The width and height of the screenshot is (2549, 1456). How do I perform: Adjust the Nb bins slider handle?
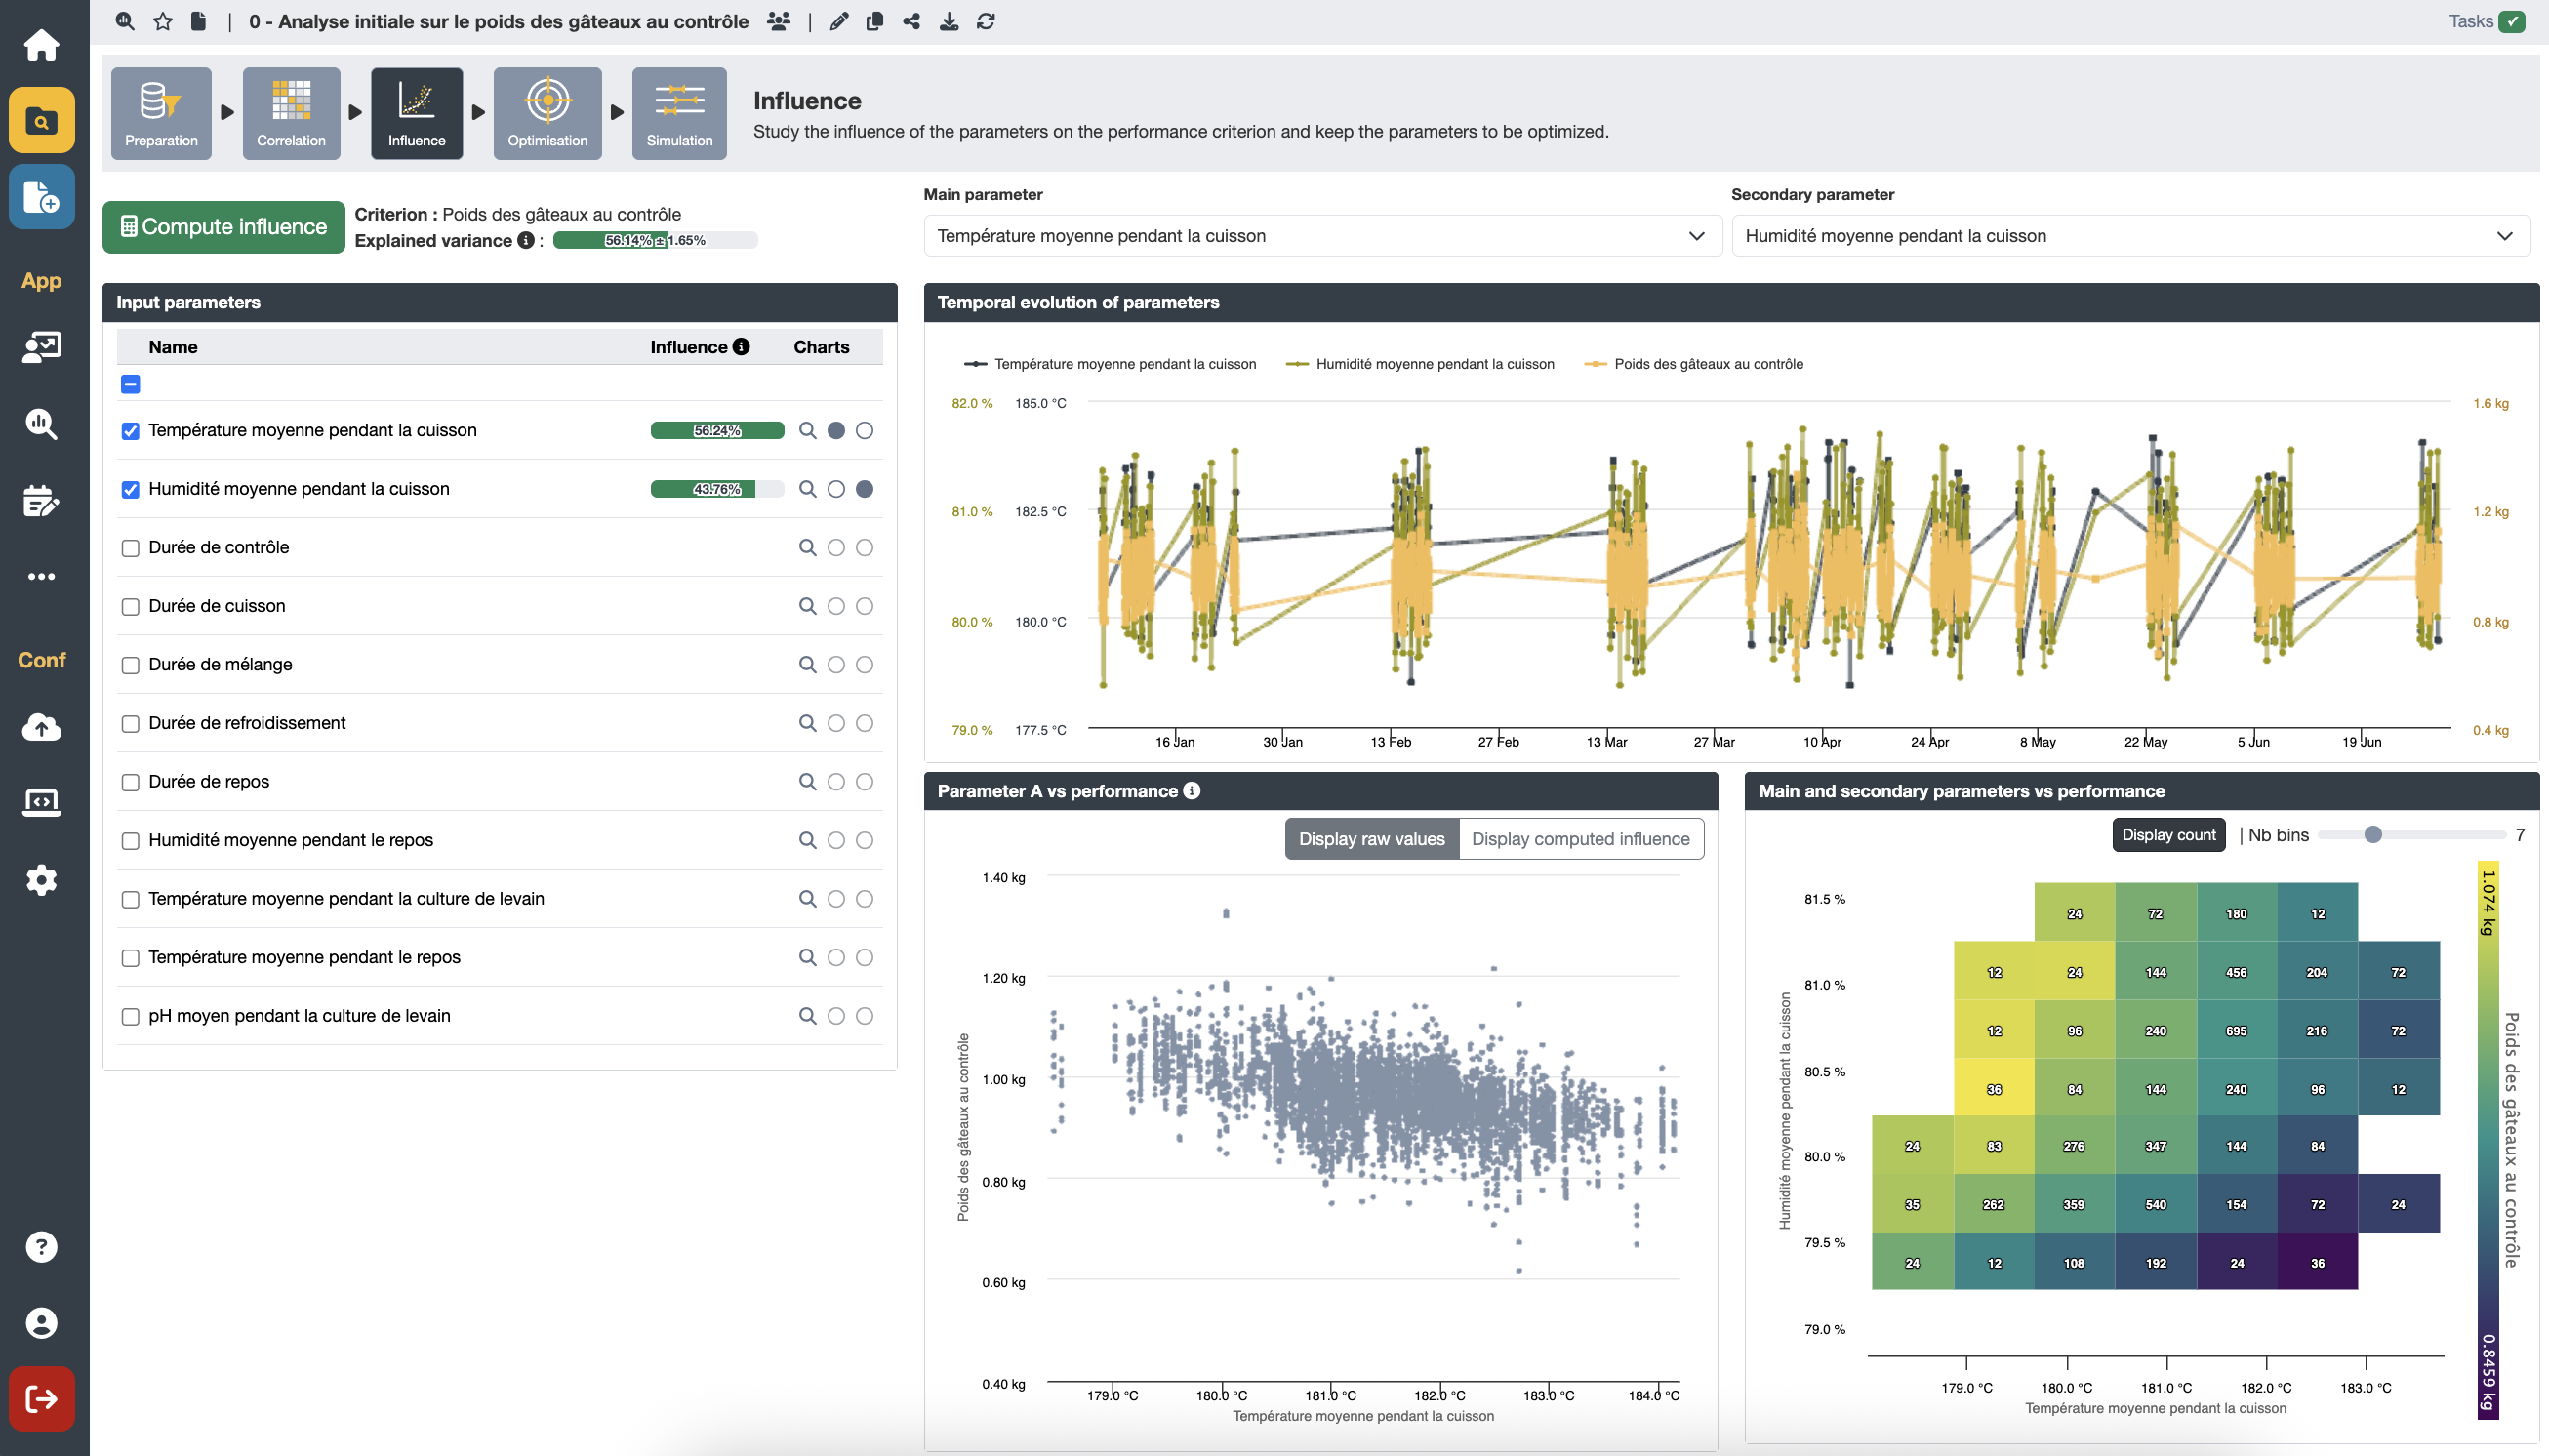[2373, 835]
